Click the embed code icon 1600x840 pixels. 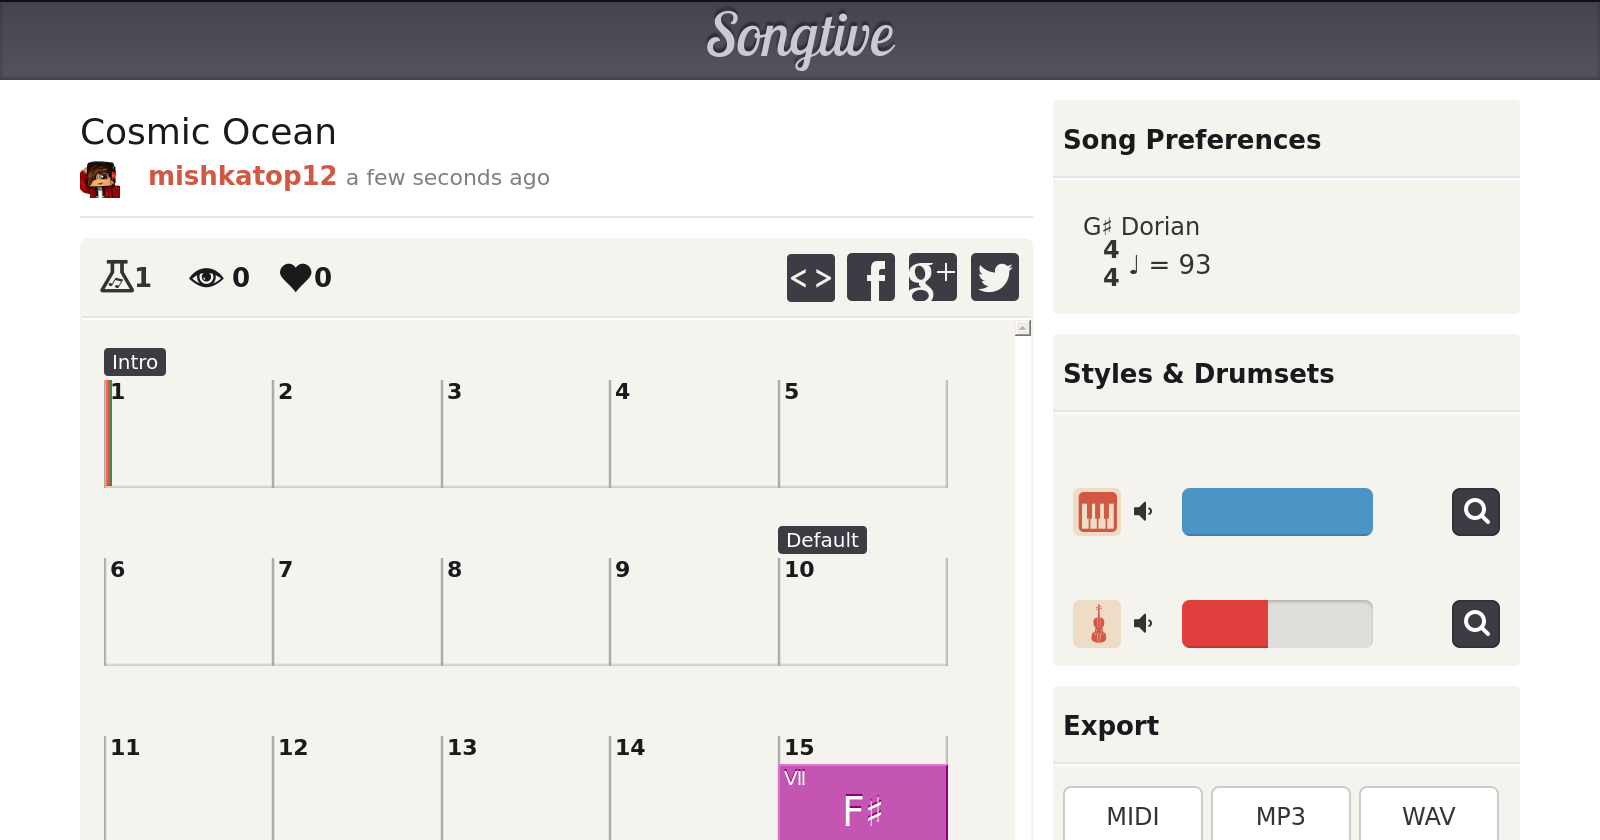pos(810,277)
